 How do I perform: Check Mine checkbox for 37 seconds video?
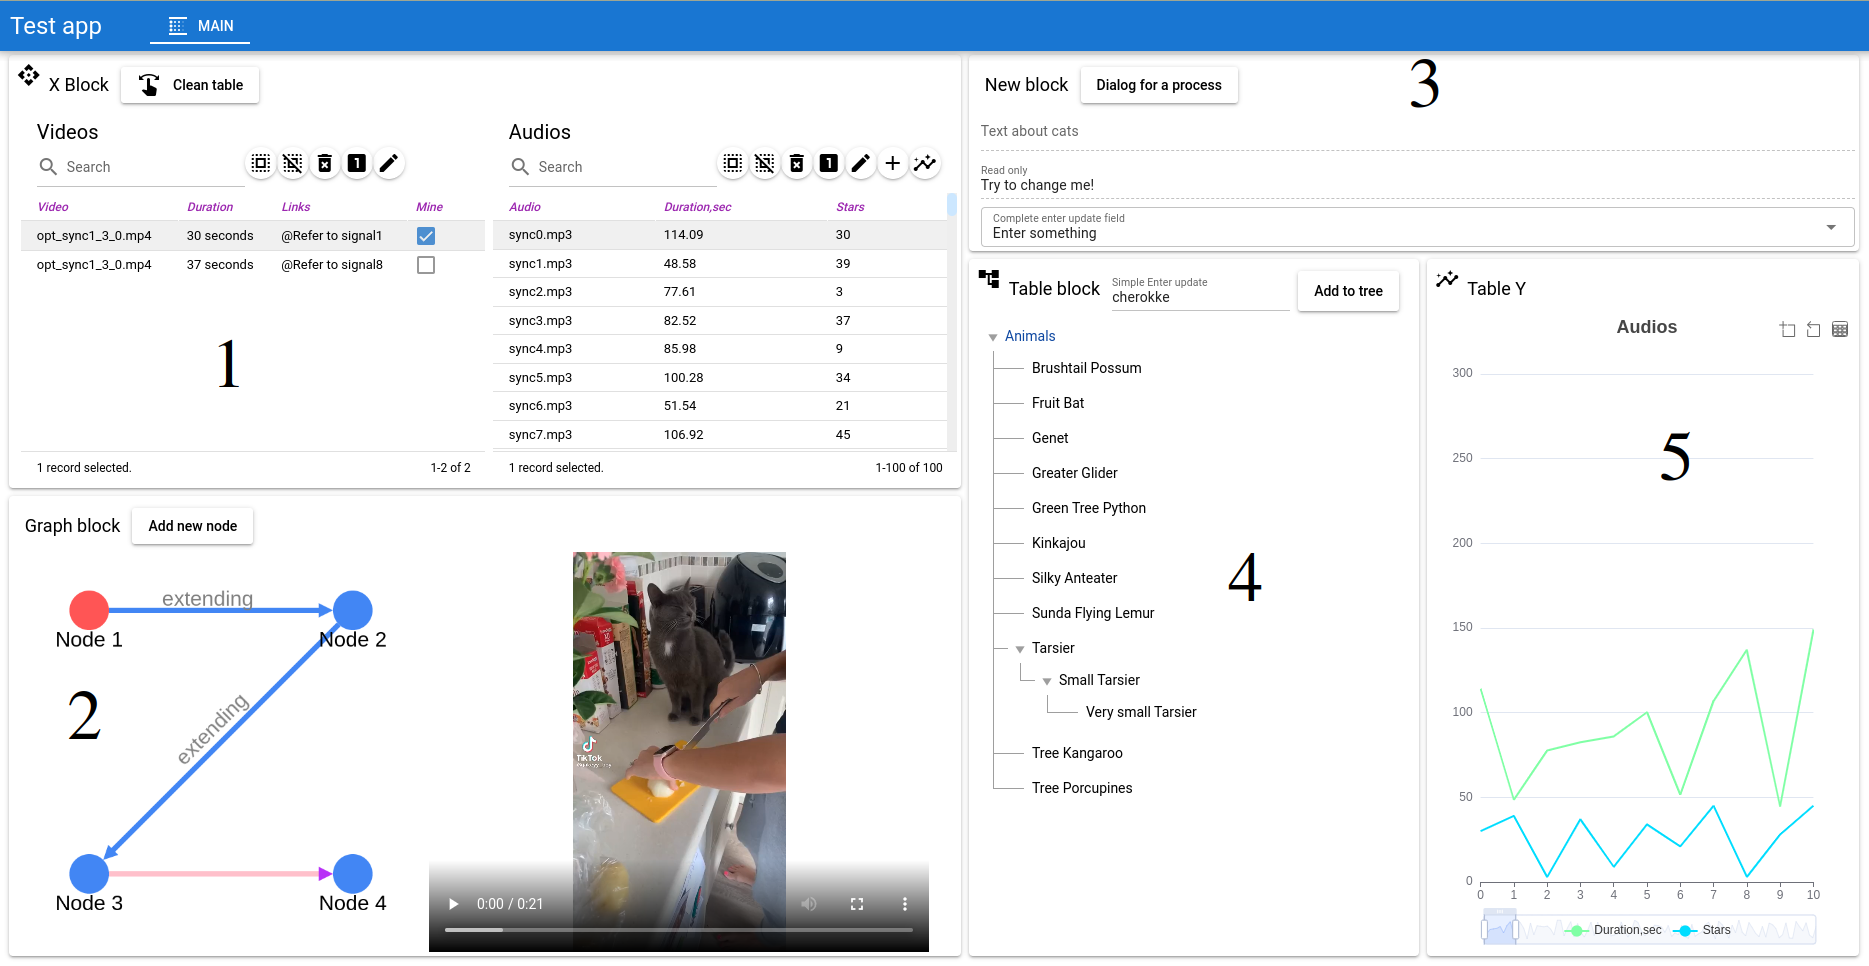tap(426, 265)
